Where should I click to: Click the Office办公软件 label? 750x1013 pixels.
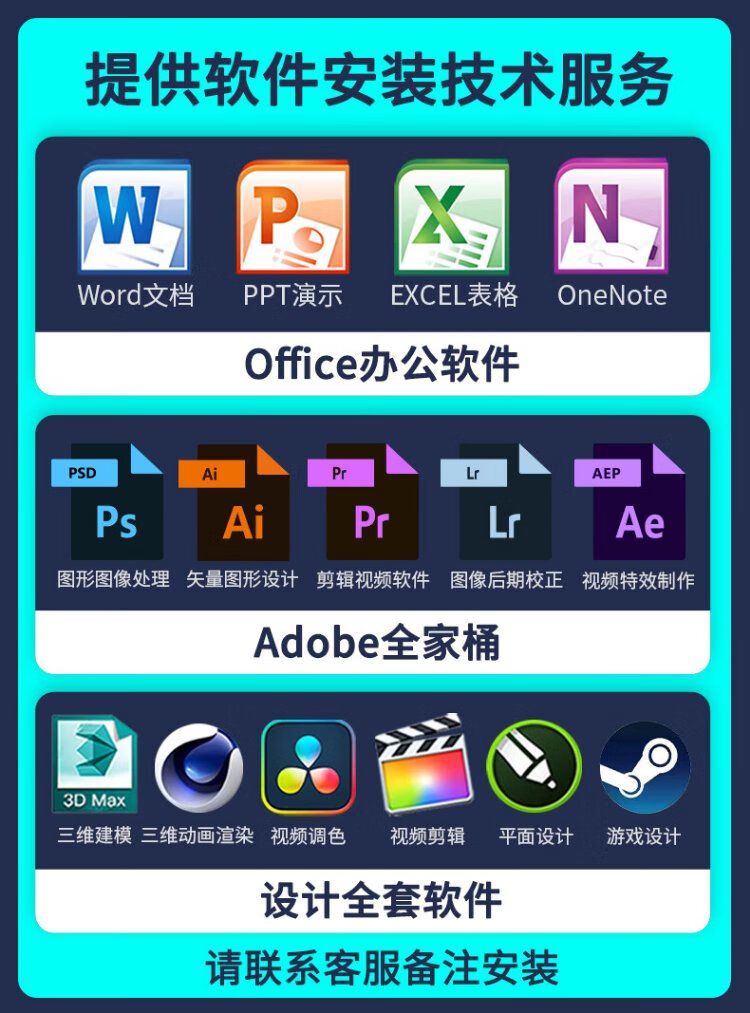(x=381, y=363)
